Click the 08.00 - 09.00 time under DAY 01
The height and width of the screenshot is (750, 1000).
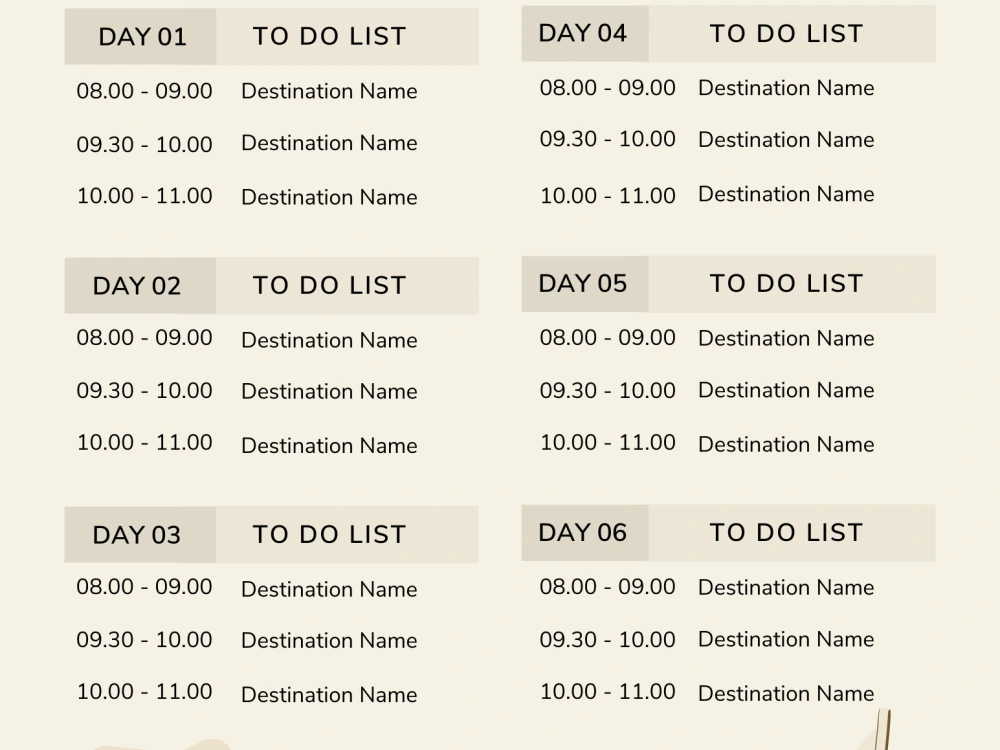coord(145,91)
